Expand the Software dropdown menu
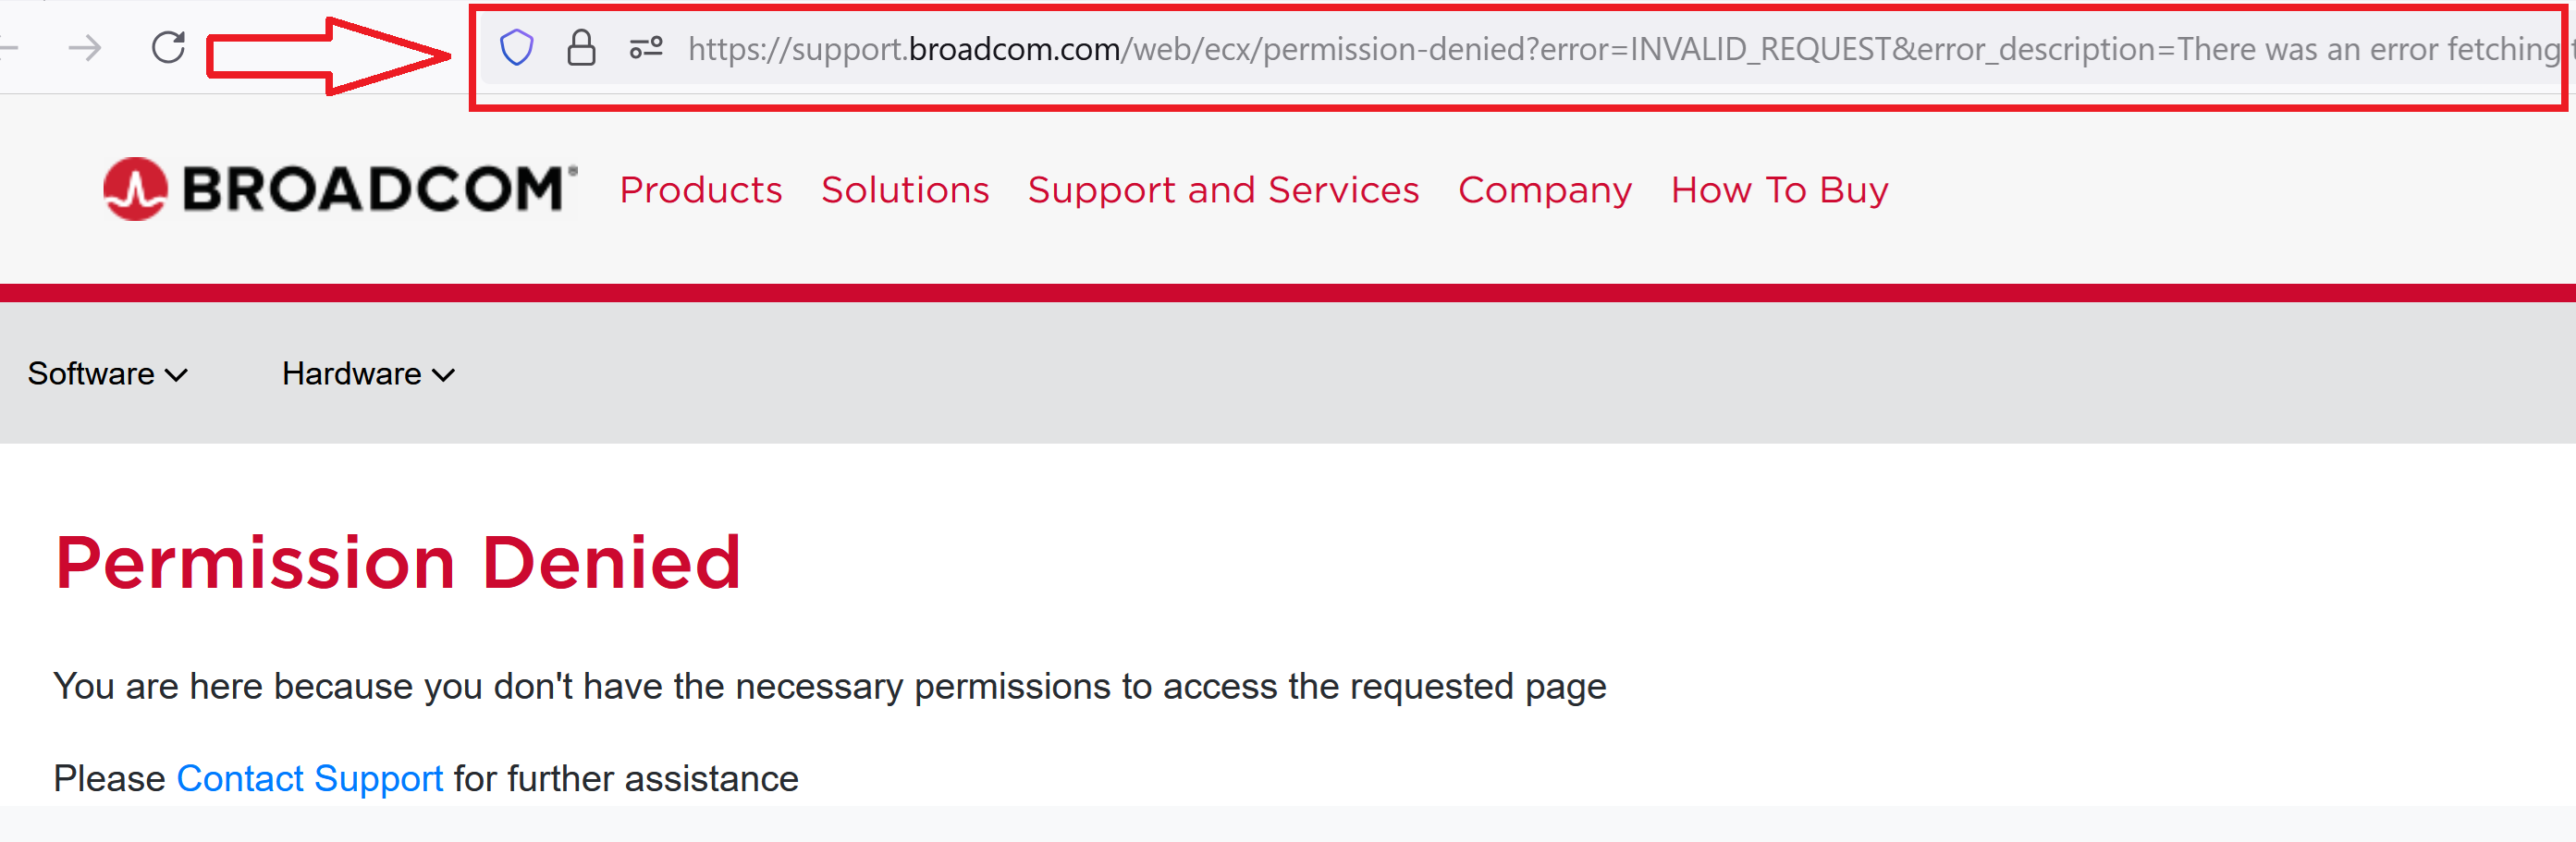This screenshot has width=2576, height=842. point(107,373)
